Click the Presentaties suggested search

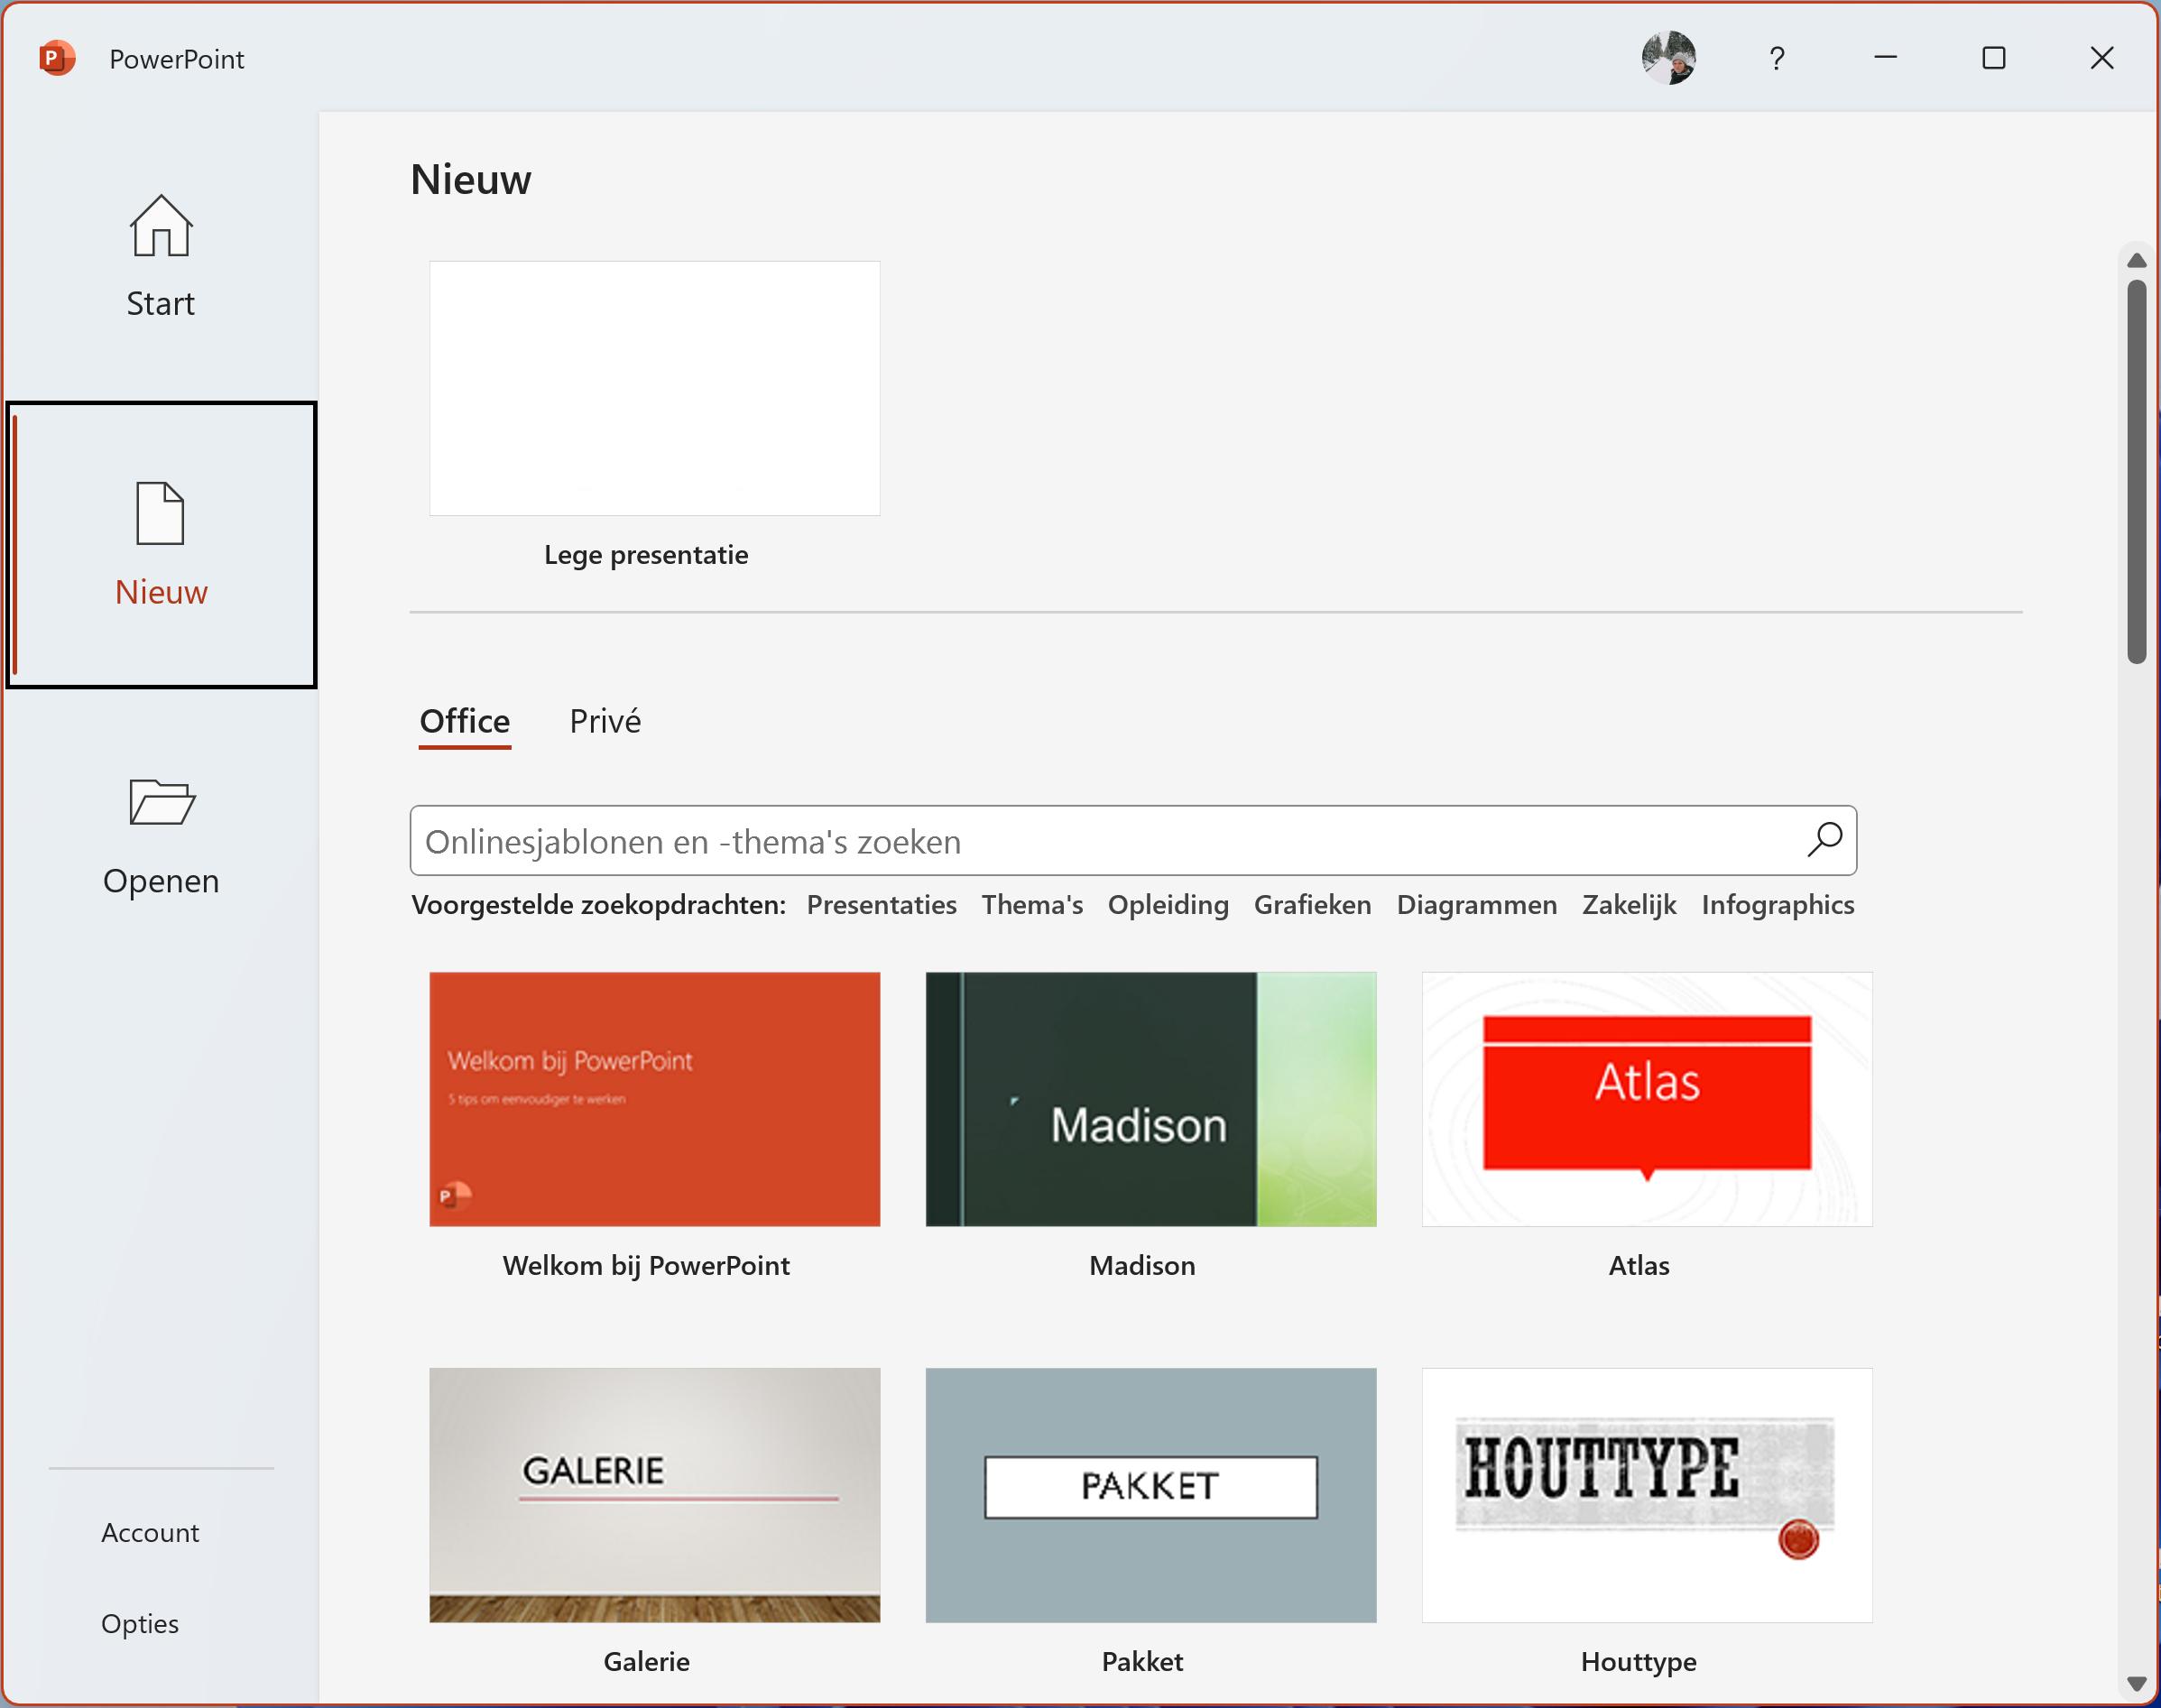881,905
